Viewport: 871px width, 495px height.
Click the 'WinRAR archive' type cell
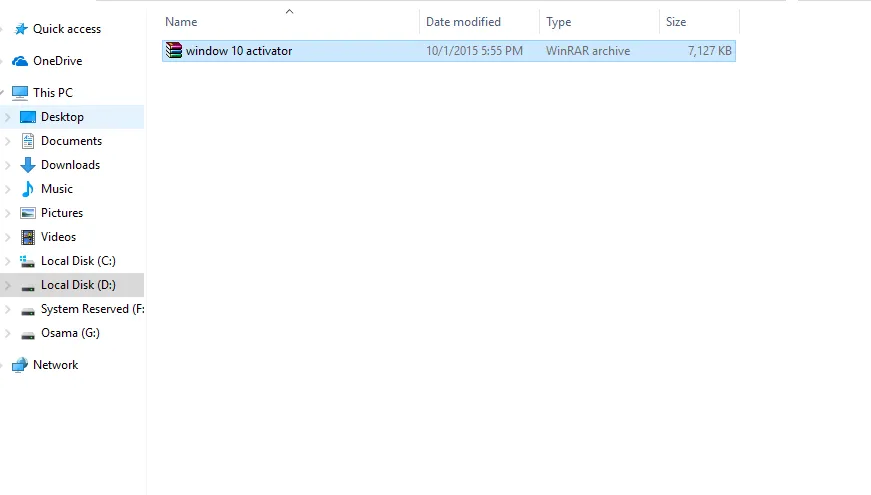(x=588, y=51)
